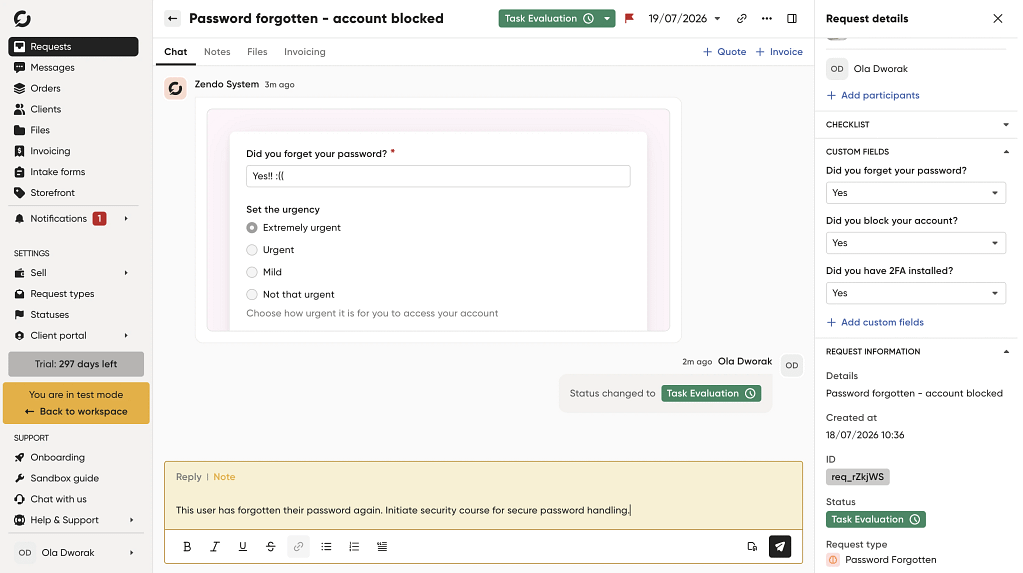The height and width of the screenshot is (573, 1023).
Task: Click Add participants link
Action: point(873,95)
